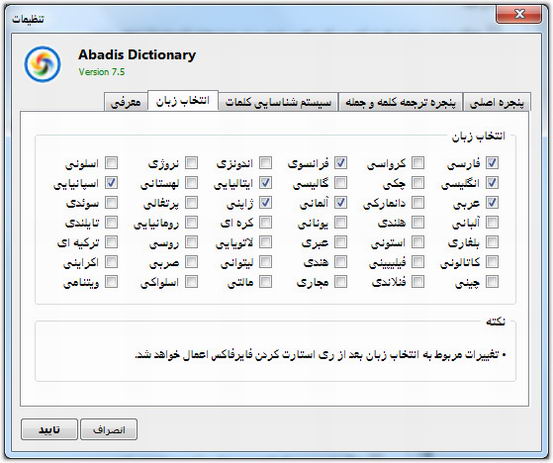Toggle the اسپانیایی checkbox off
The height and width of the screenshot is (463, 553).
point(111,183)
